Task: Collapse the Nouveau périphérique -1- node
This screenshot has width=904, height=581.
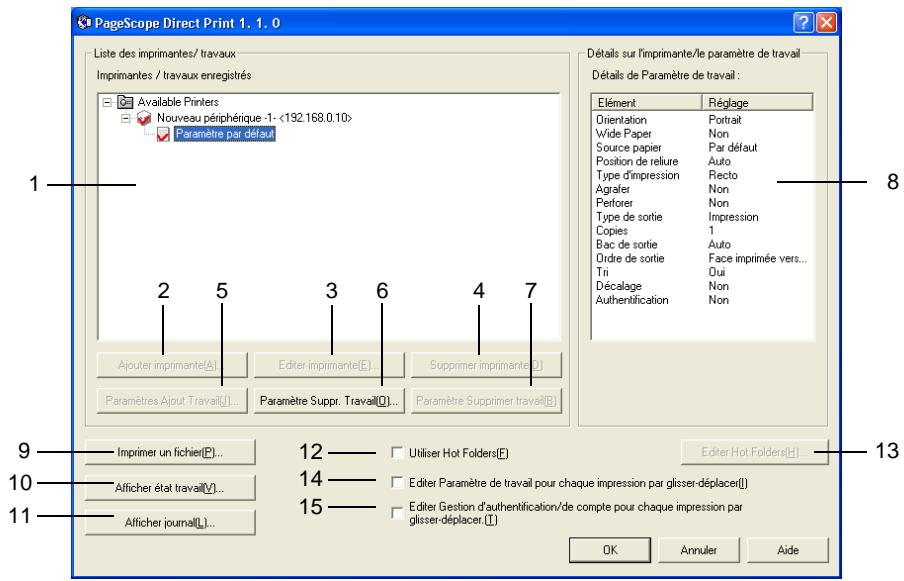Action: coord(126,118)
